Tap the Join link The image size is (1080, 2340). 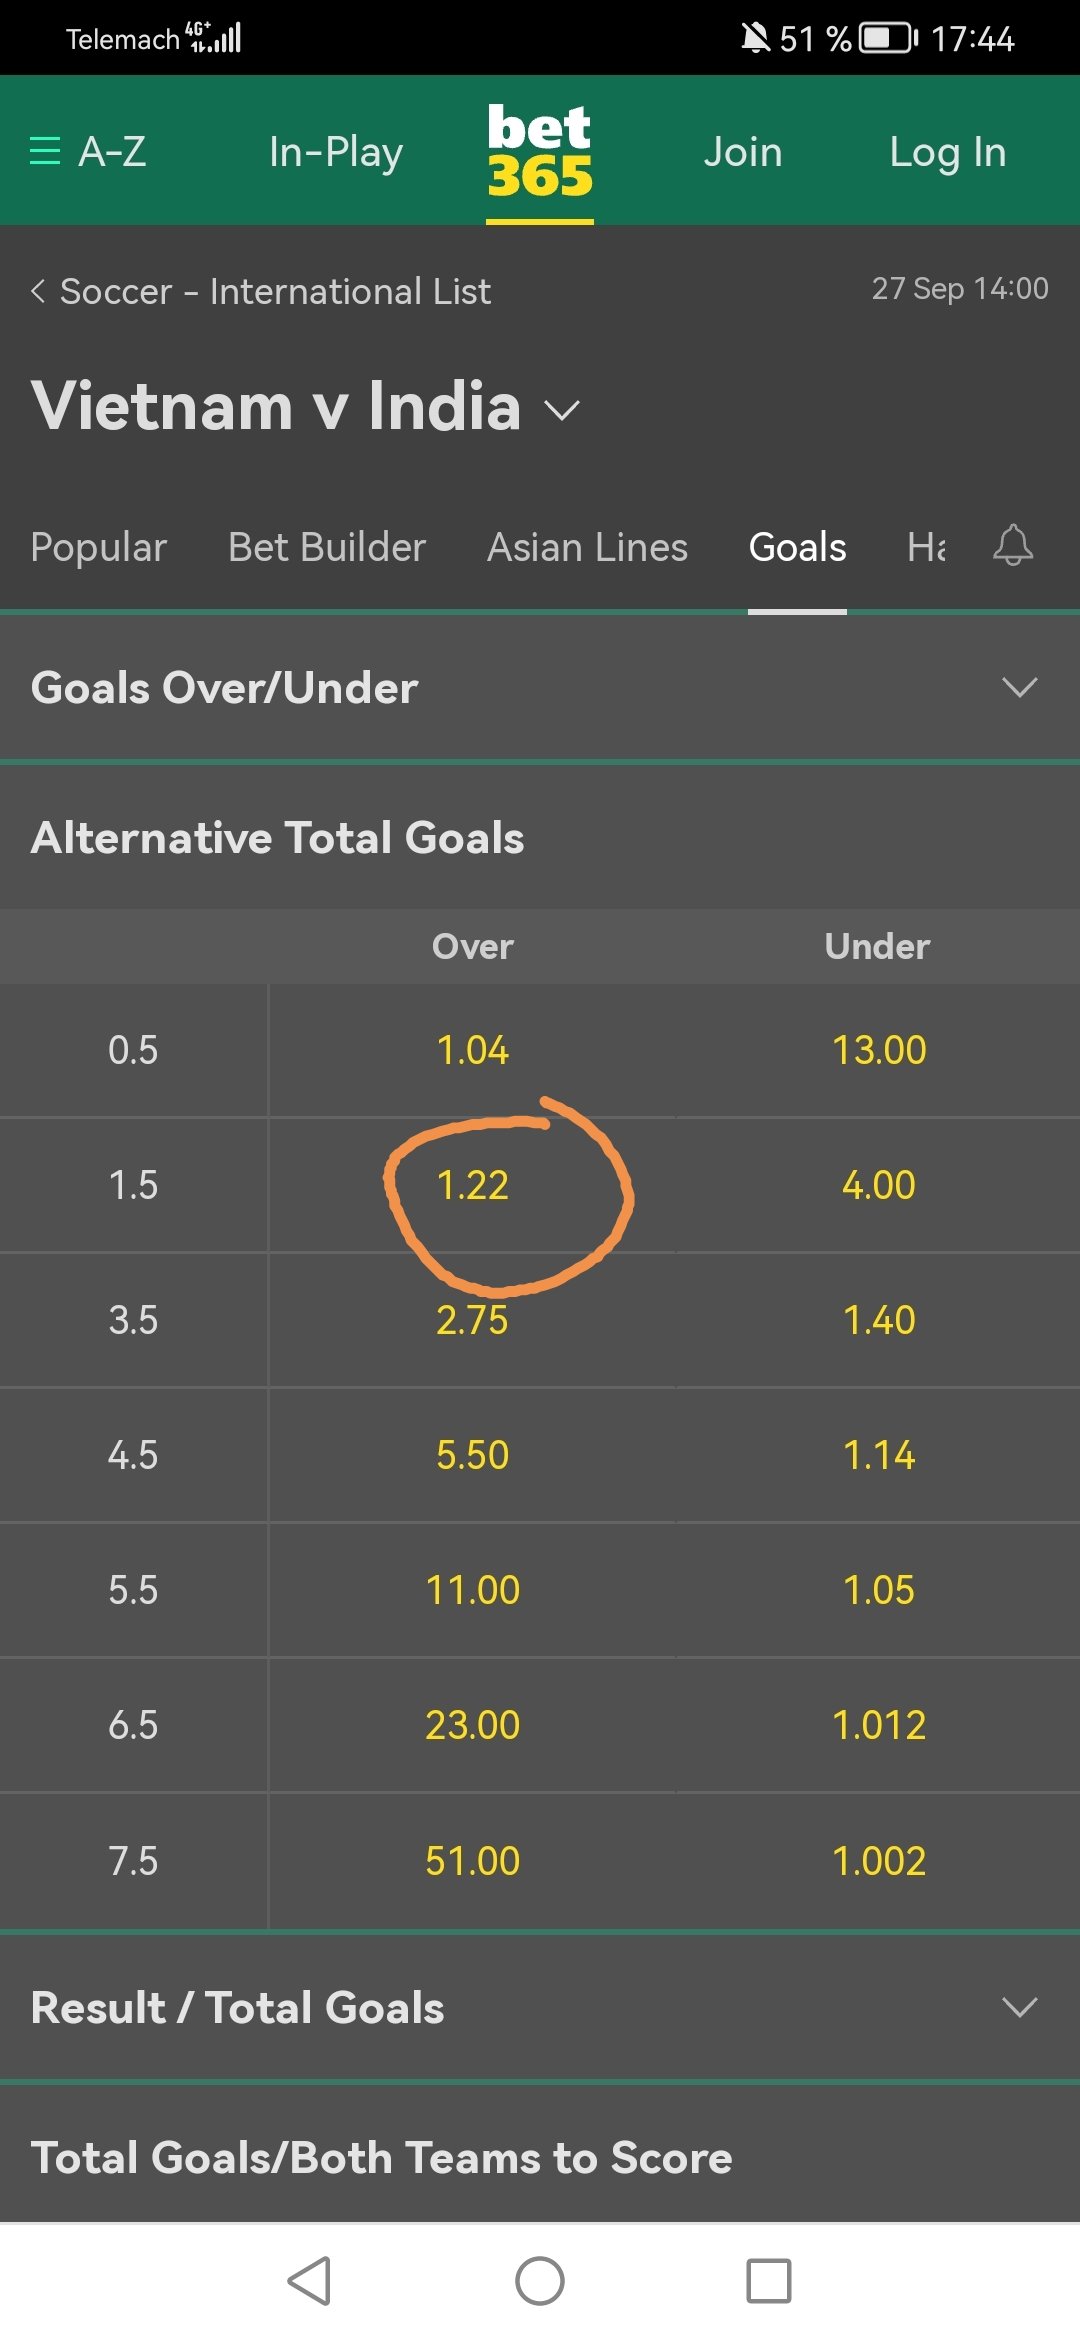[x=743, y=152]
